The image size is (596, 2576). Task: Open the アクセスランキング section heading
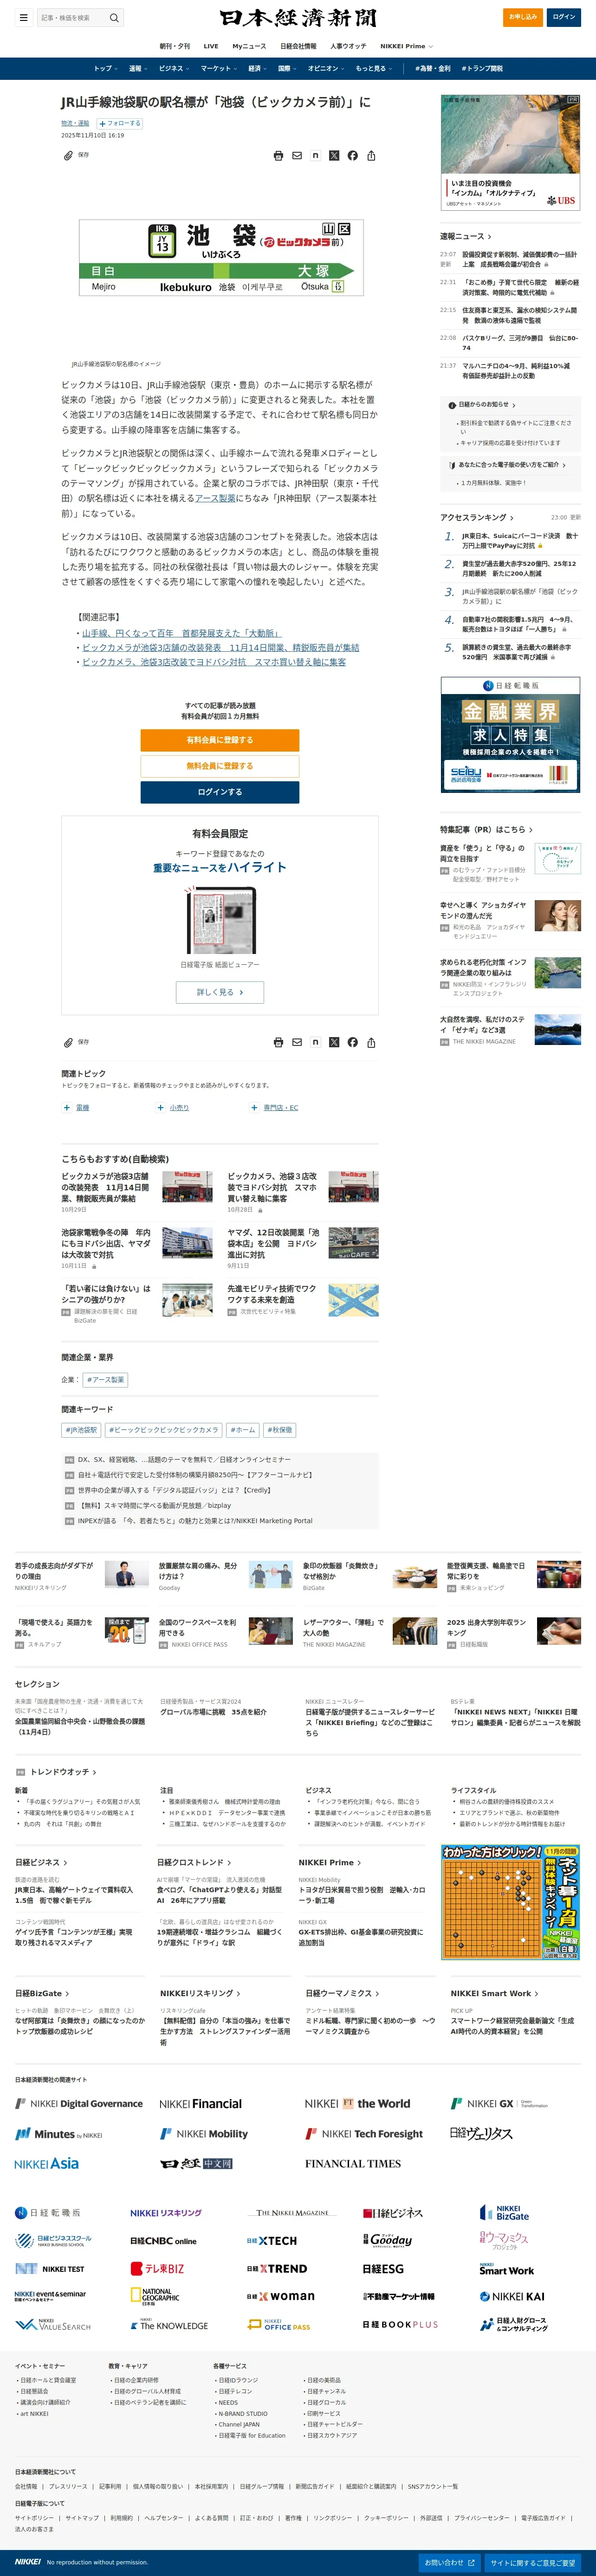pos(477,517)
